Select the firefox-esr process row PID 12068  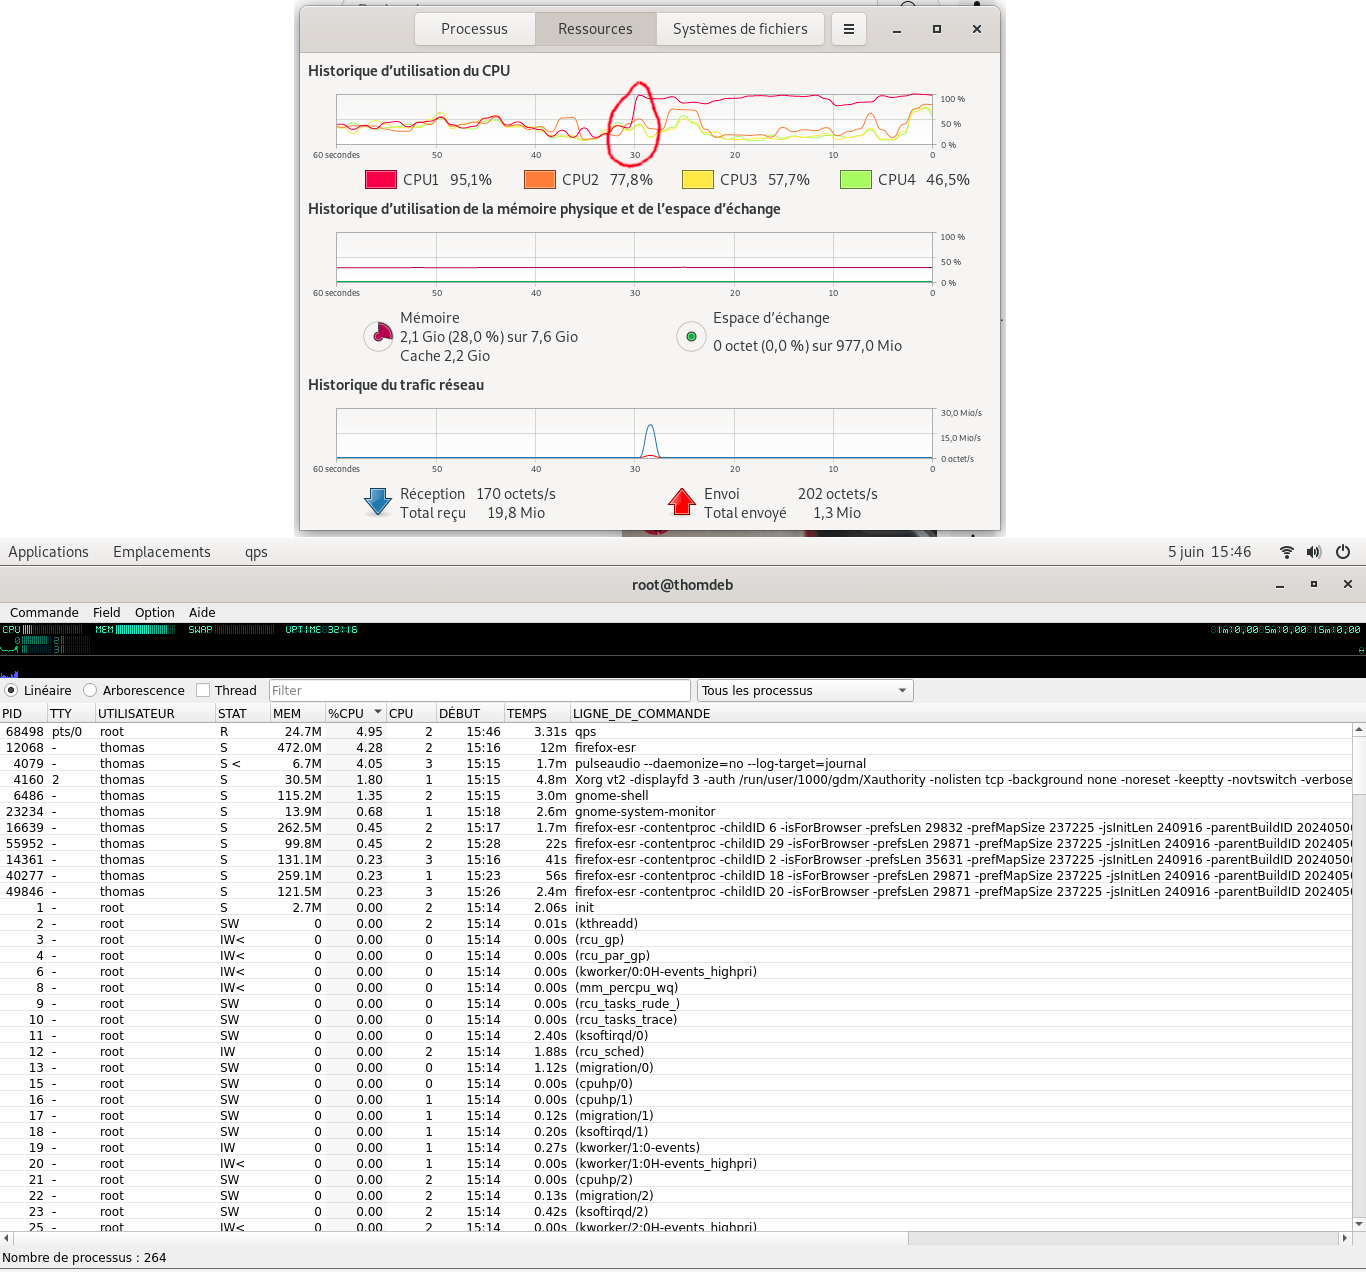(x=676, y=748)
